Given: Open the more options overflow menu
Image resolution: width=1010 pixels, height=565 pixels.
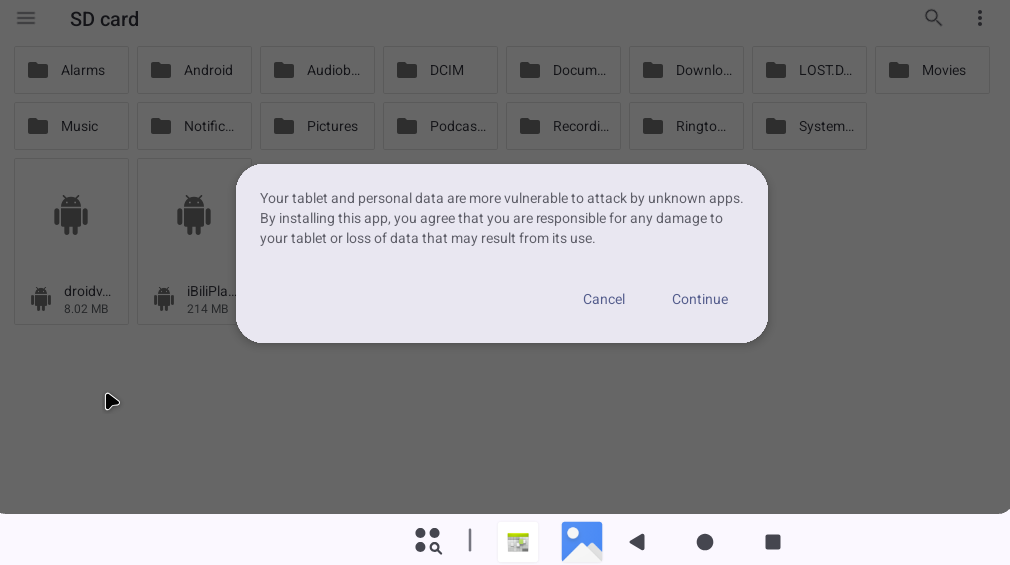Looking at the screenshot, I should (x=980, y=18).
